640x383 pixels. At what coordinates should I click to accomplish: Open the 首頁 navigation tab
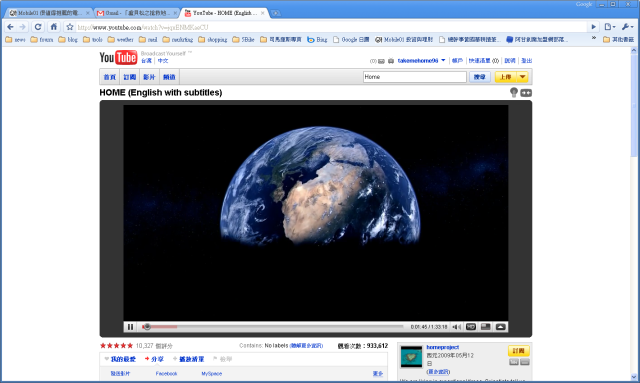(110, 77)
